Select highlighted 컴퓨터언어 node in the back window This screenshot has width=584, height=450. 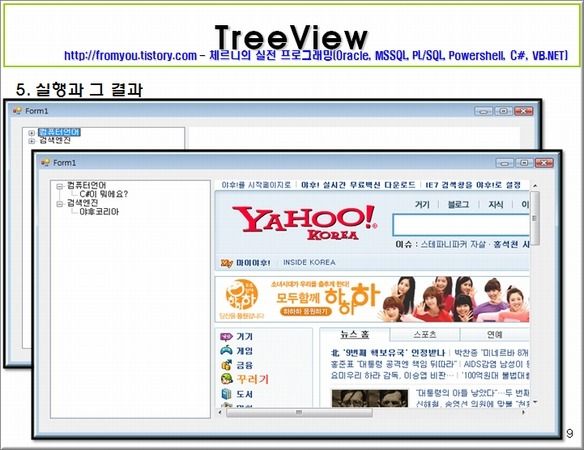coord(59,132)
